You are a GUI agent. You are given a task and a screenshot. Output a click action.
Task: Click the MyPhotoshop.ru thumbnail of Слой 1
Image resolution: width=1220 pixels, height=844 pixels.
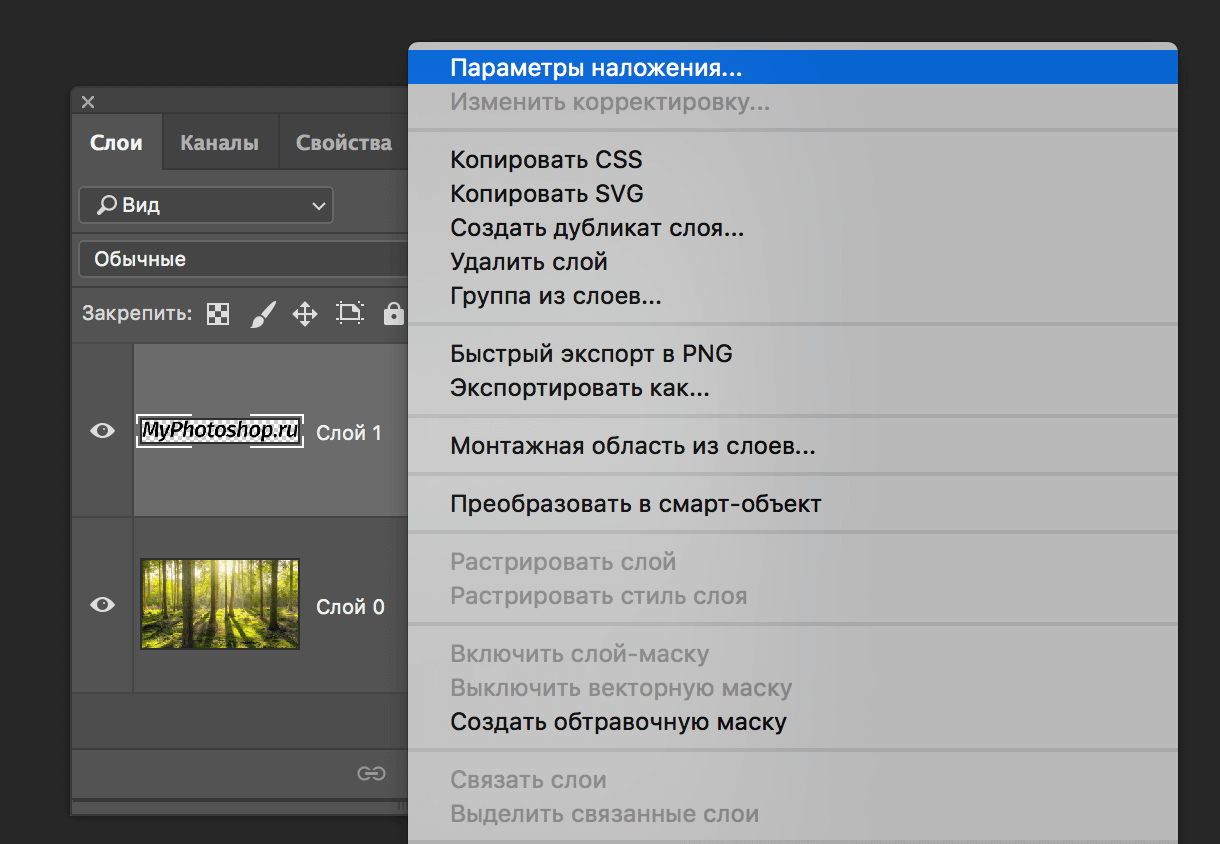[220, 431]
